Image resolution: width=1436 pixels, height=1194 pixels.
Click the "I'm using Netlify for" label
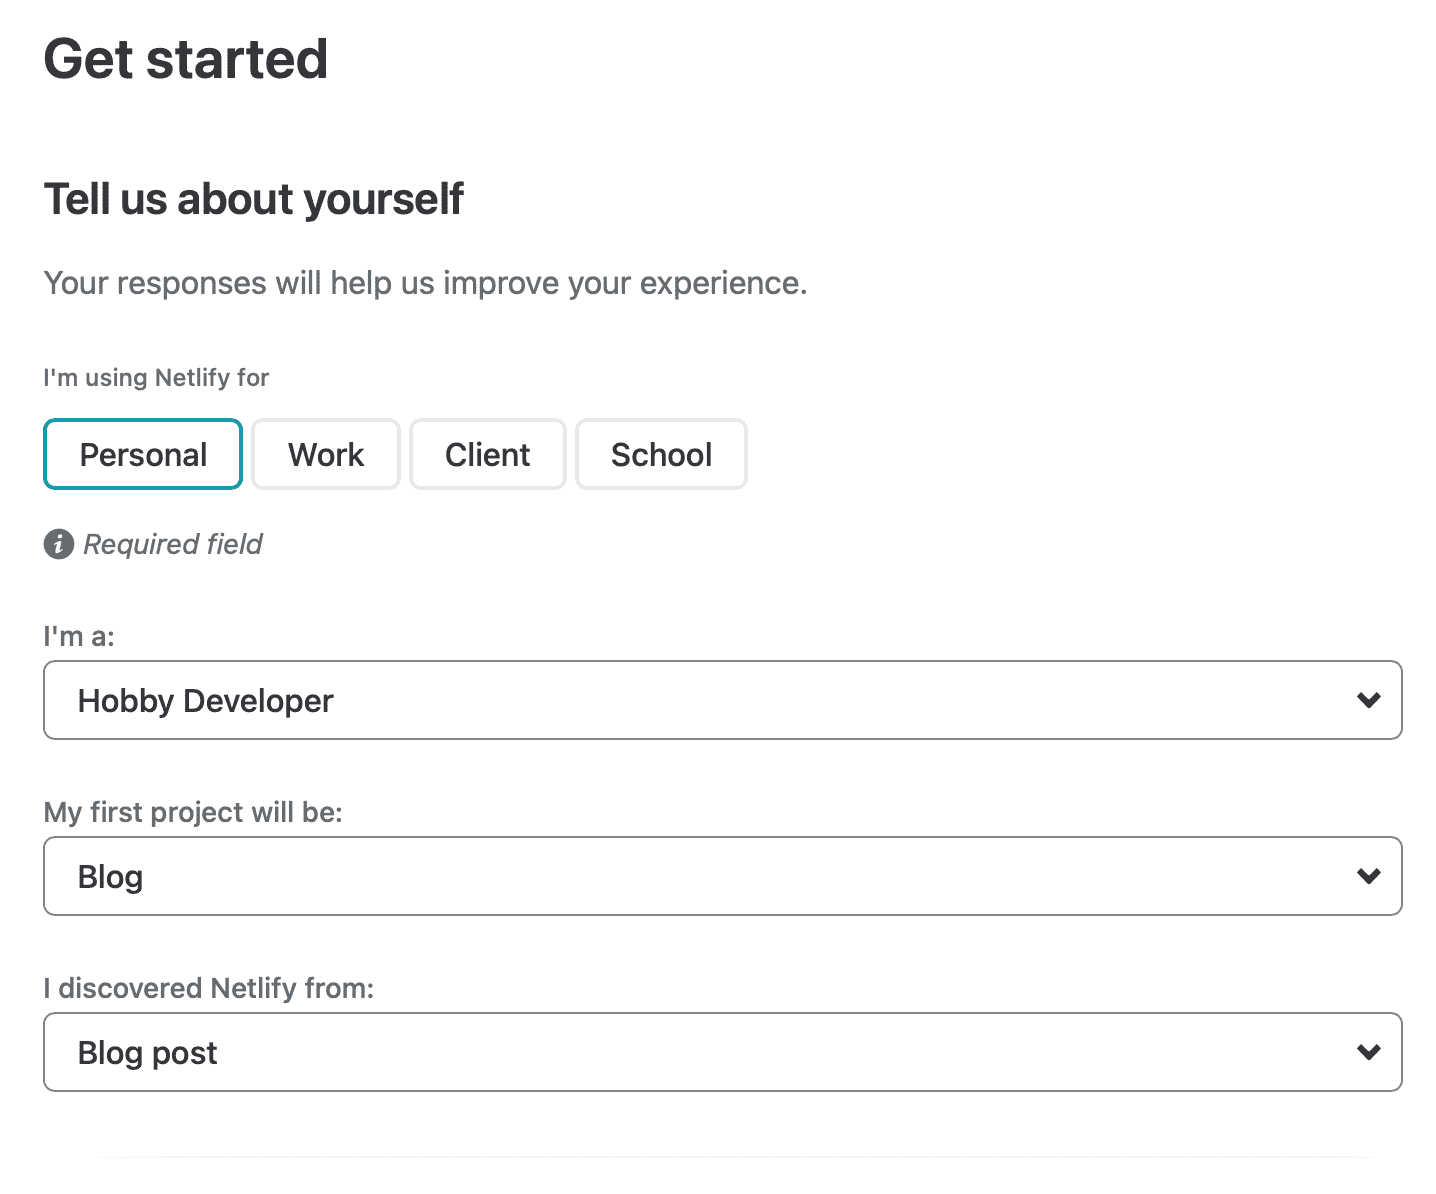coord(156,378)
